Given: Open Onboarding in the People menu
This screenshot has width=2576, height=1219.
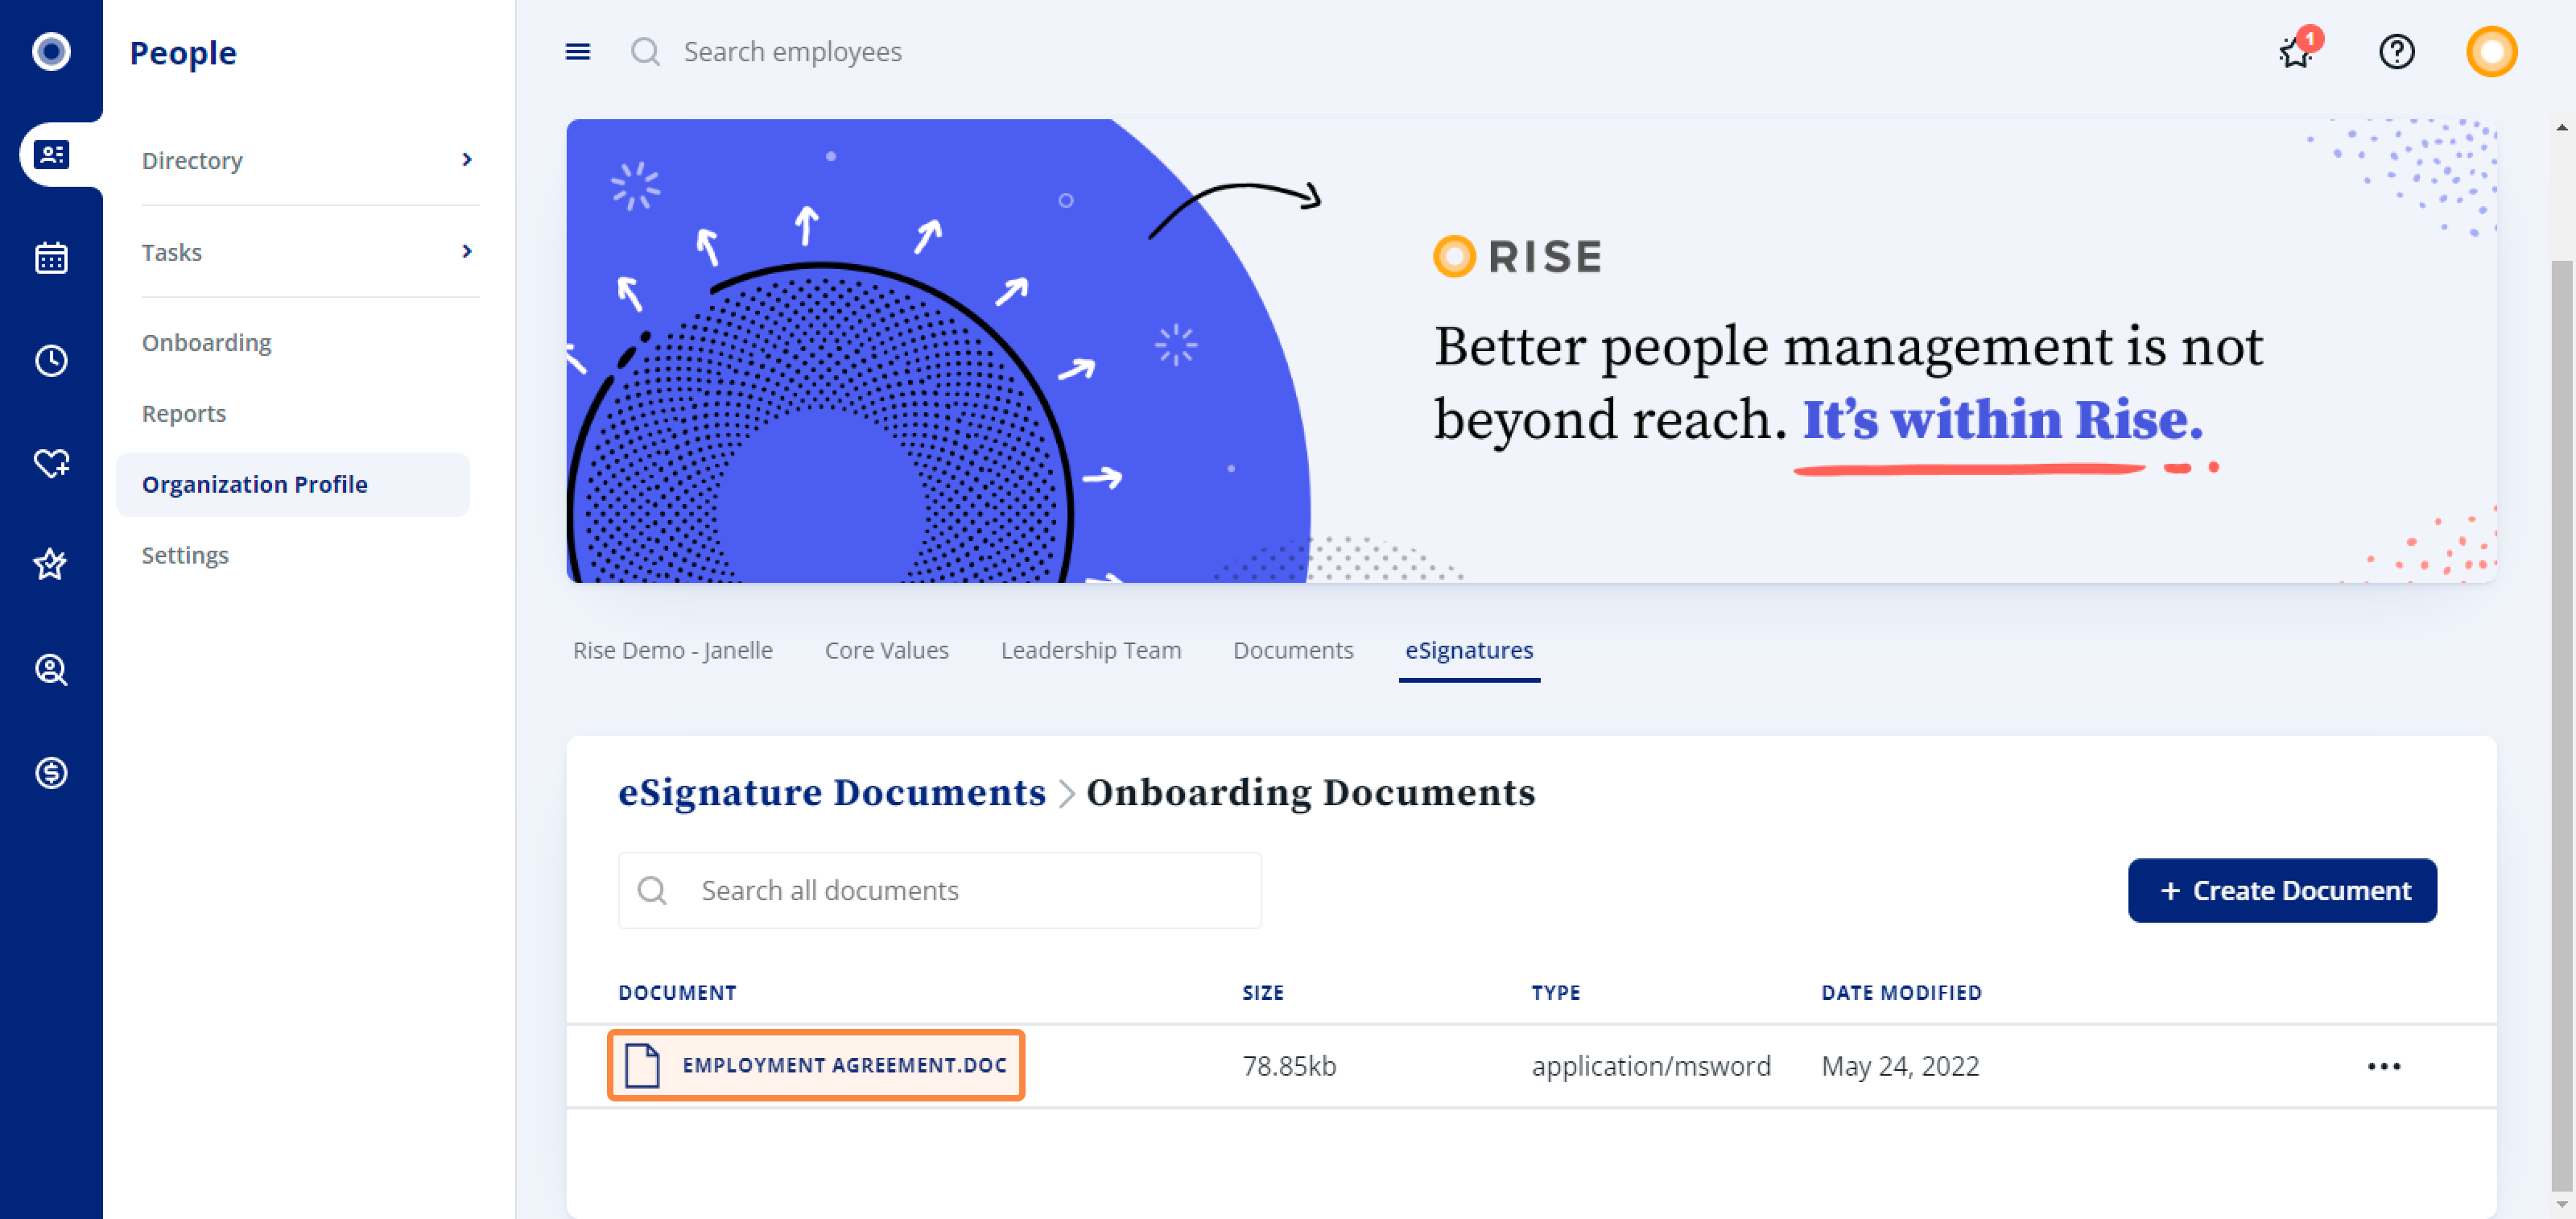Looking at the screenshot, I should point(206,342).
